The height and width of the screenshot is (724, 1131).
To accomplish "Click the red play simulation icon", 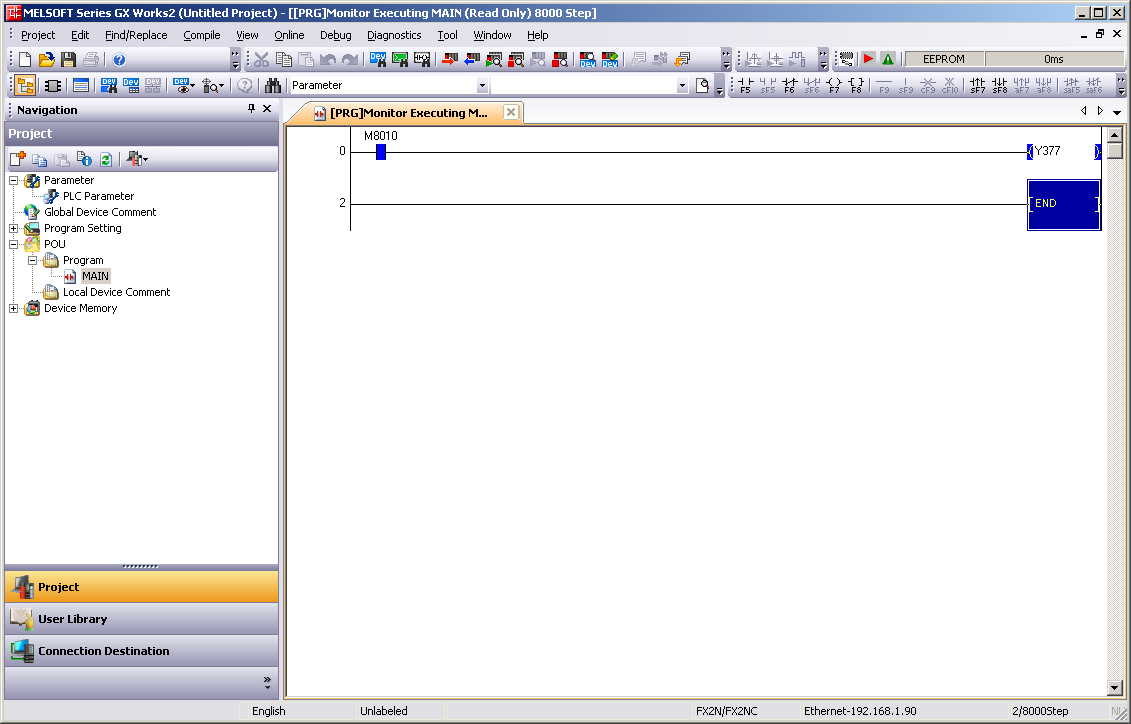I will 868,60.
